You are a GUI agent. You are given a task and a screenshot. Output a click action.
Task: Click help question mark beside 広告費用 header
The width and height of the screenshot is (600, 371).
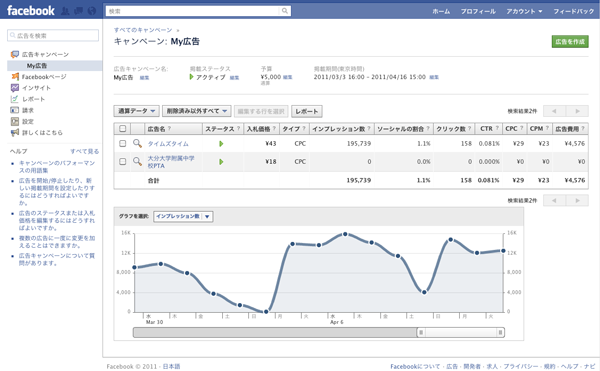click(x=583, y=129)
